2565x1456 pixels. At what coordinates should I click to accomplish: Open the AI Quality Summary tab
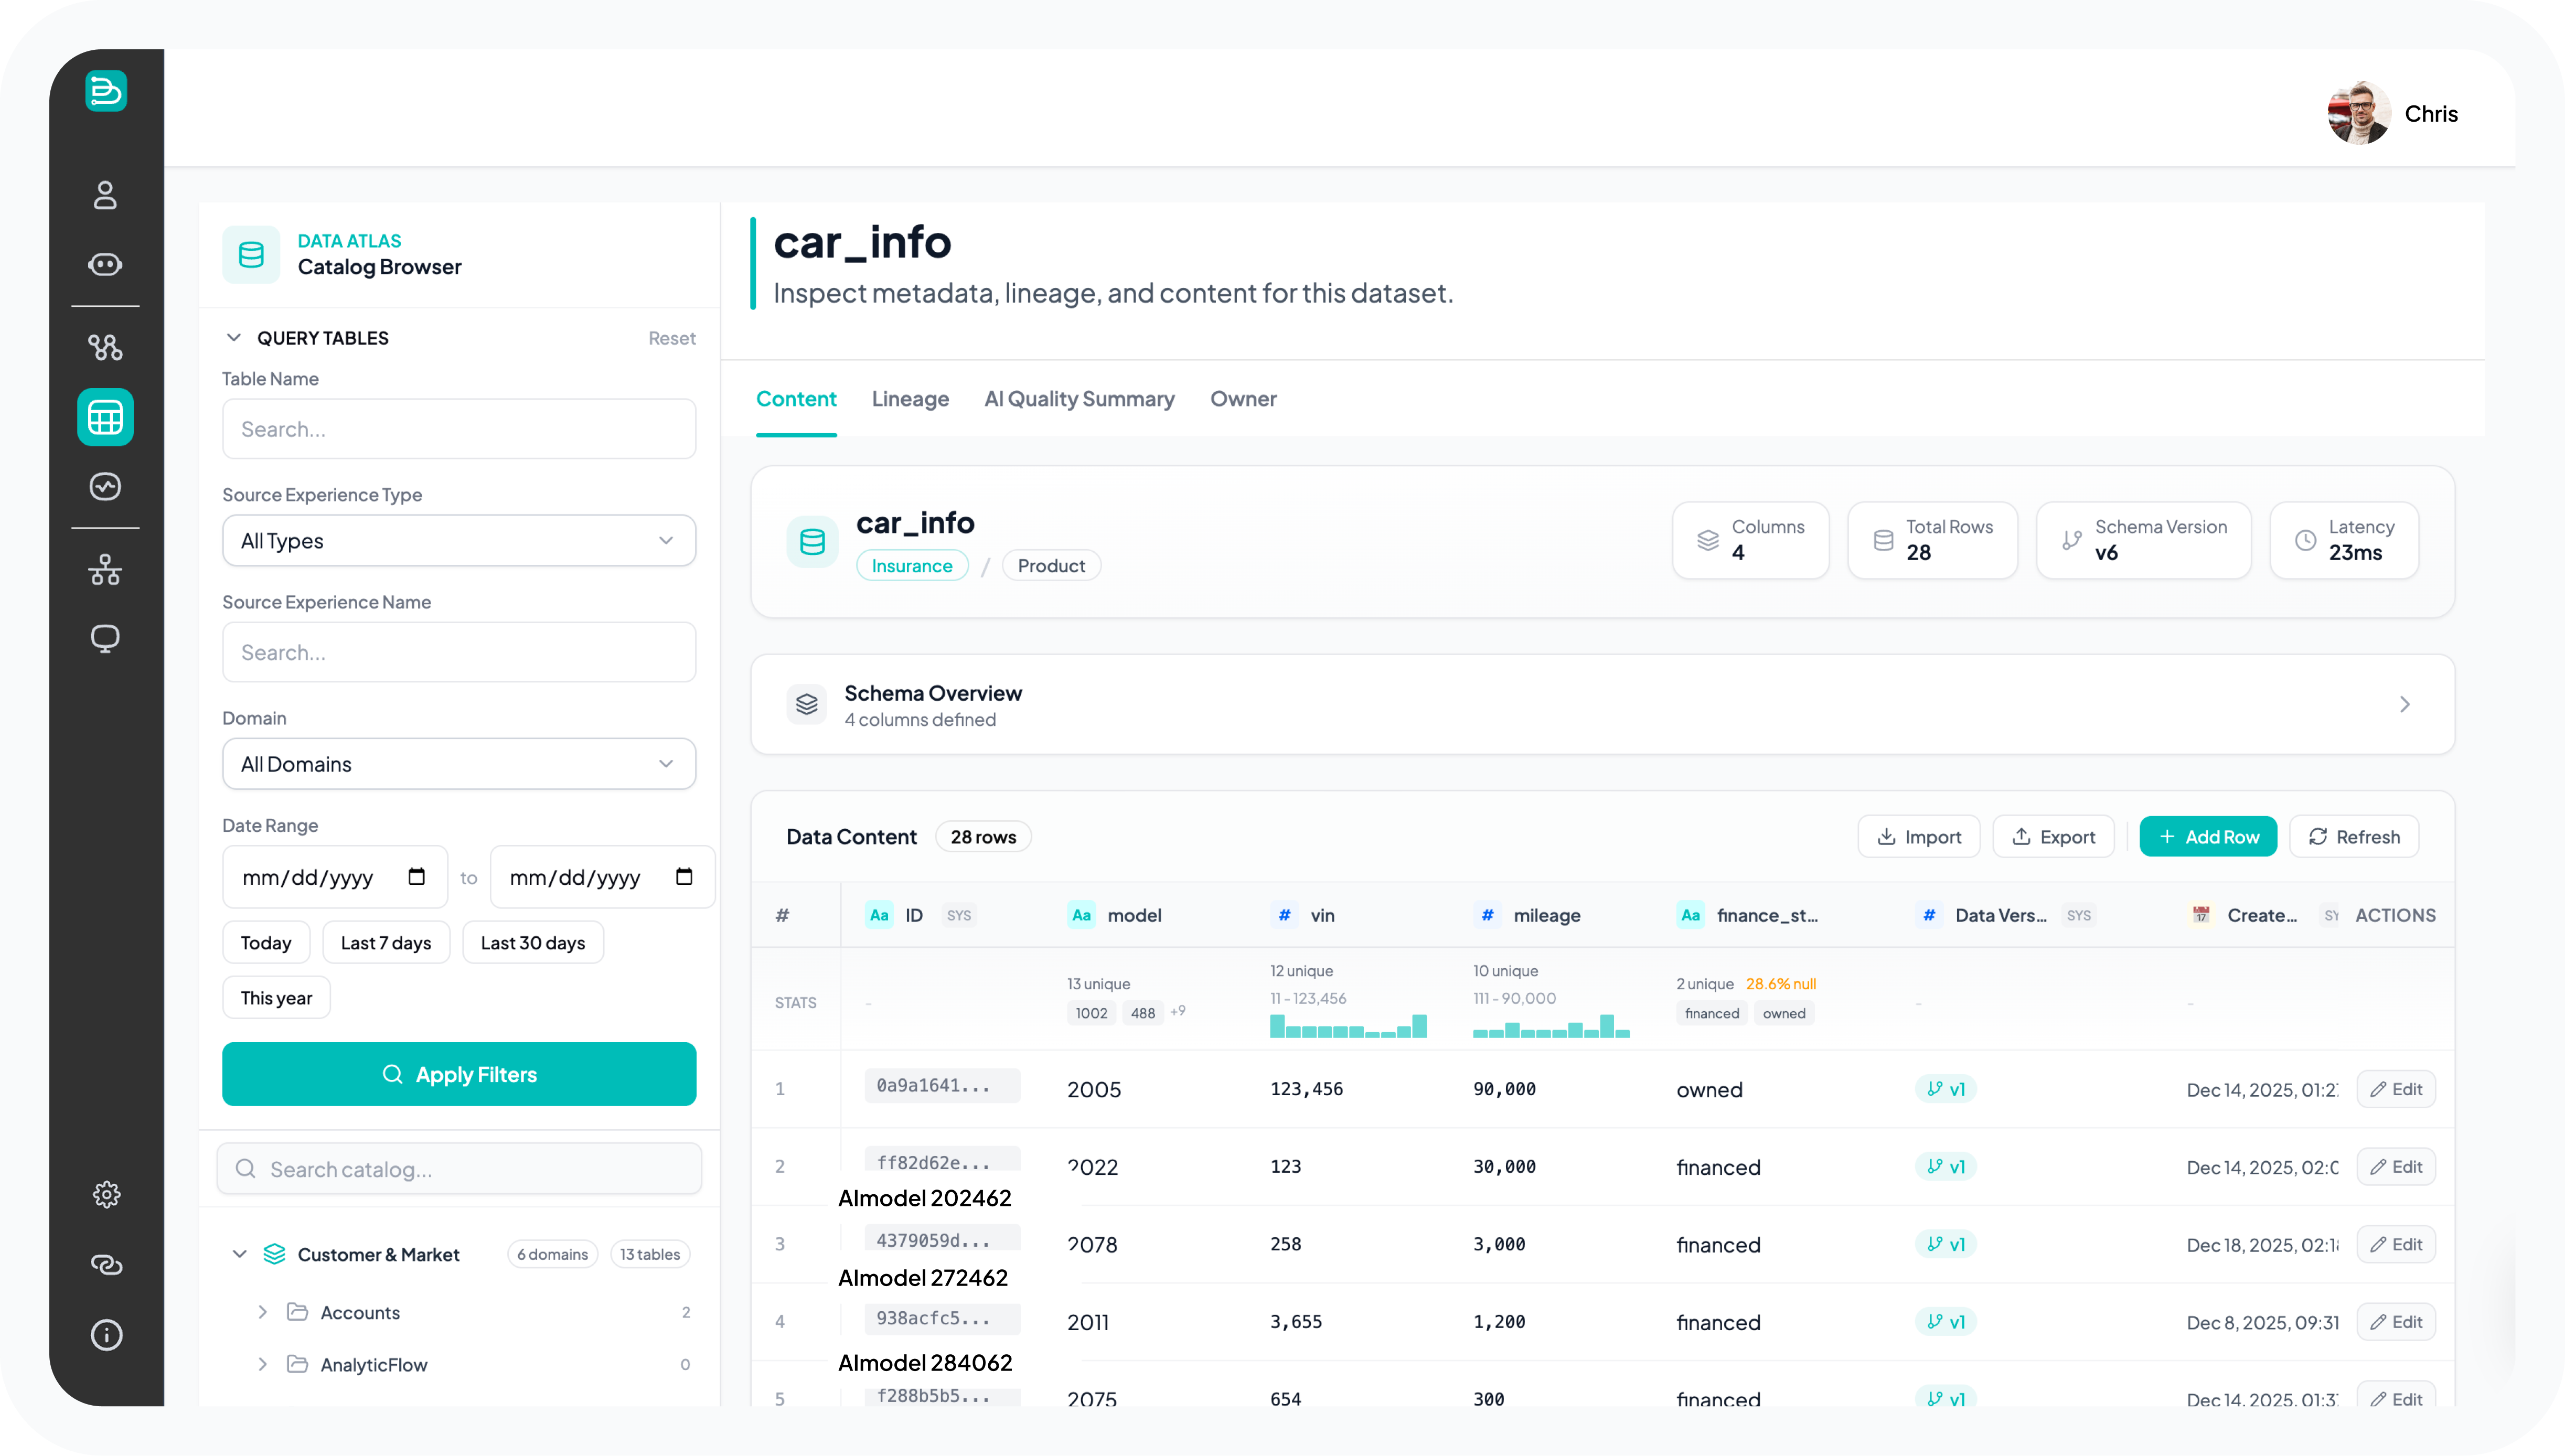click(1079, 399)
